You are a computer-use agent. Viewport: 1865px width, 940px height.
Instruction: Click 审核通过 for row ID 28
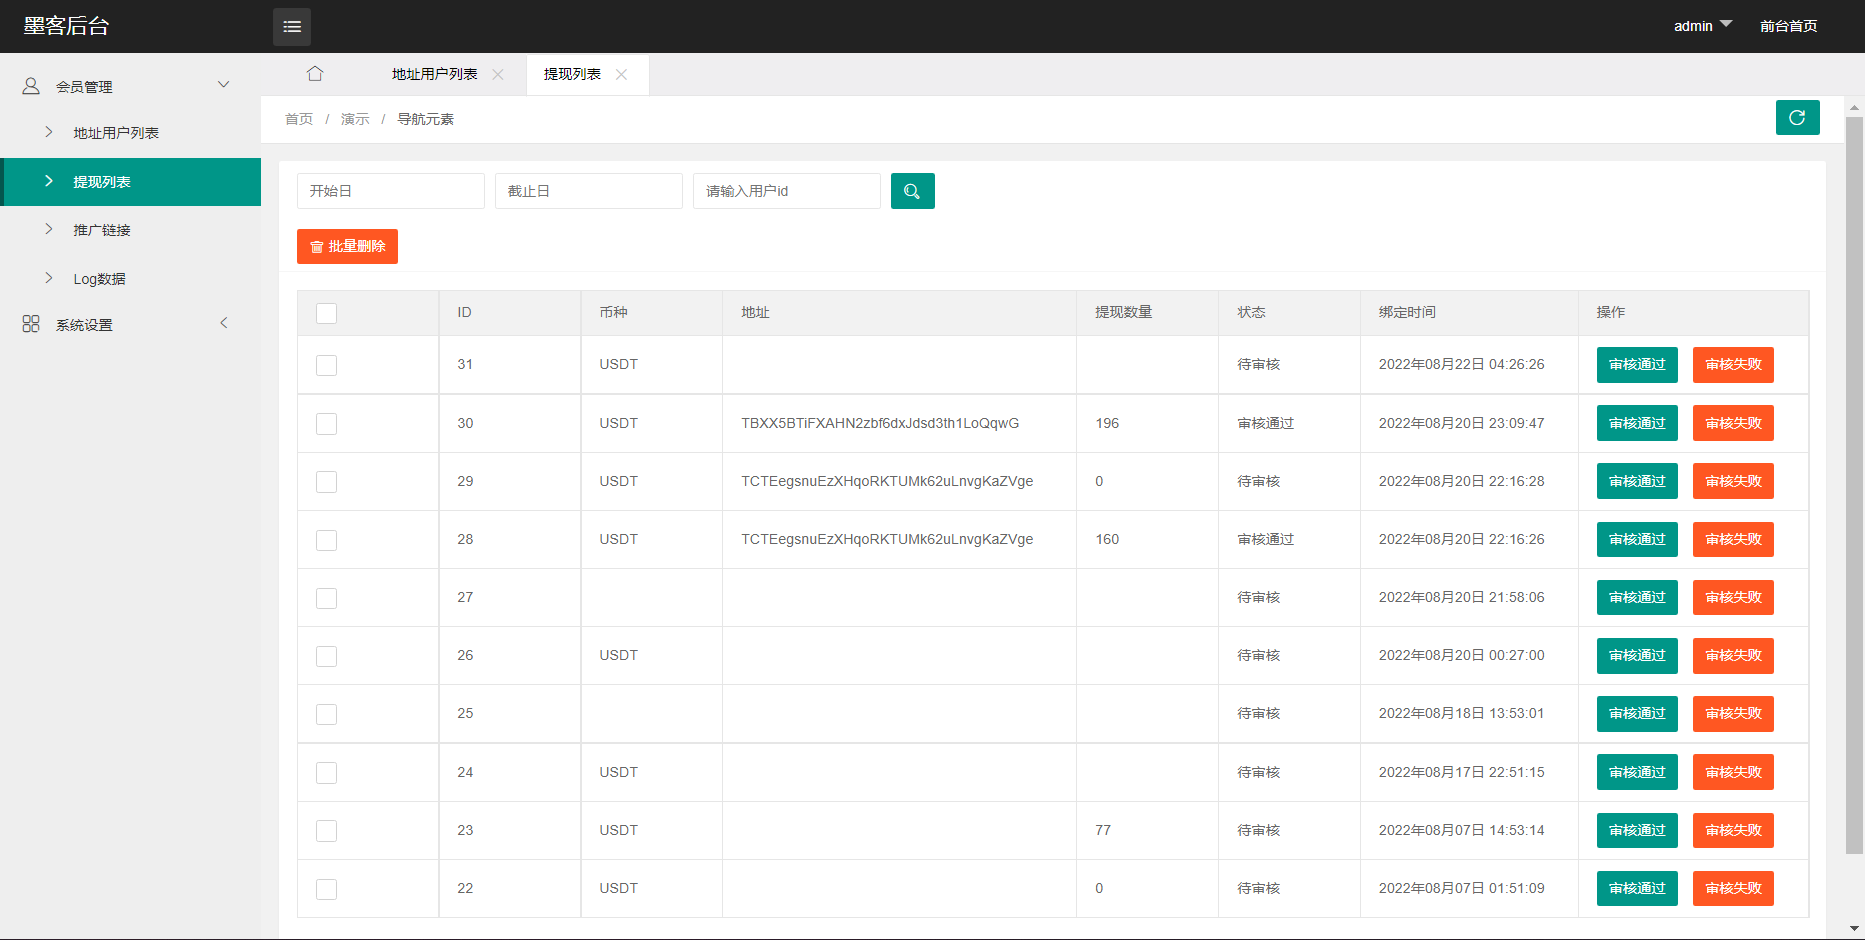click(x=1637, y=540)
